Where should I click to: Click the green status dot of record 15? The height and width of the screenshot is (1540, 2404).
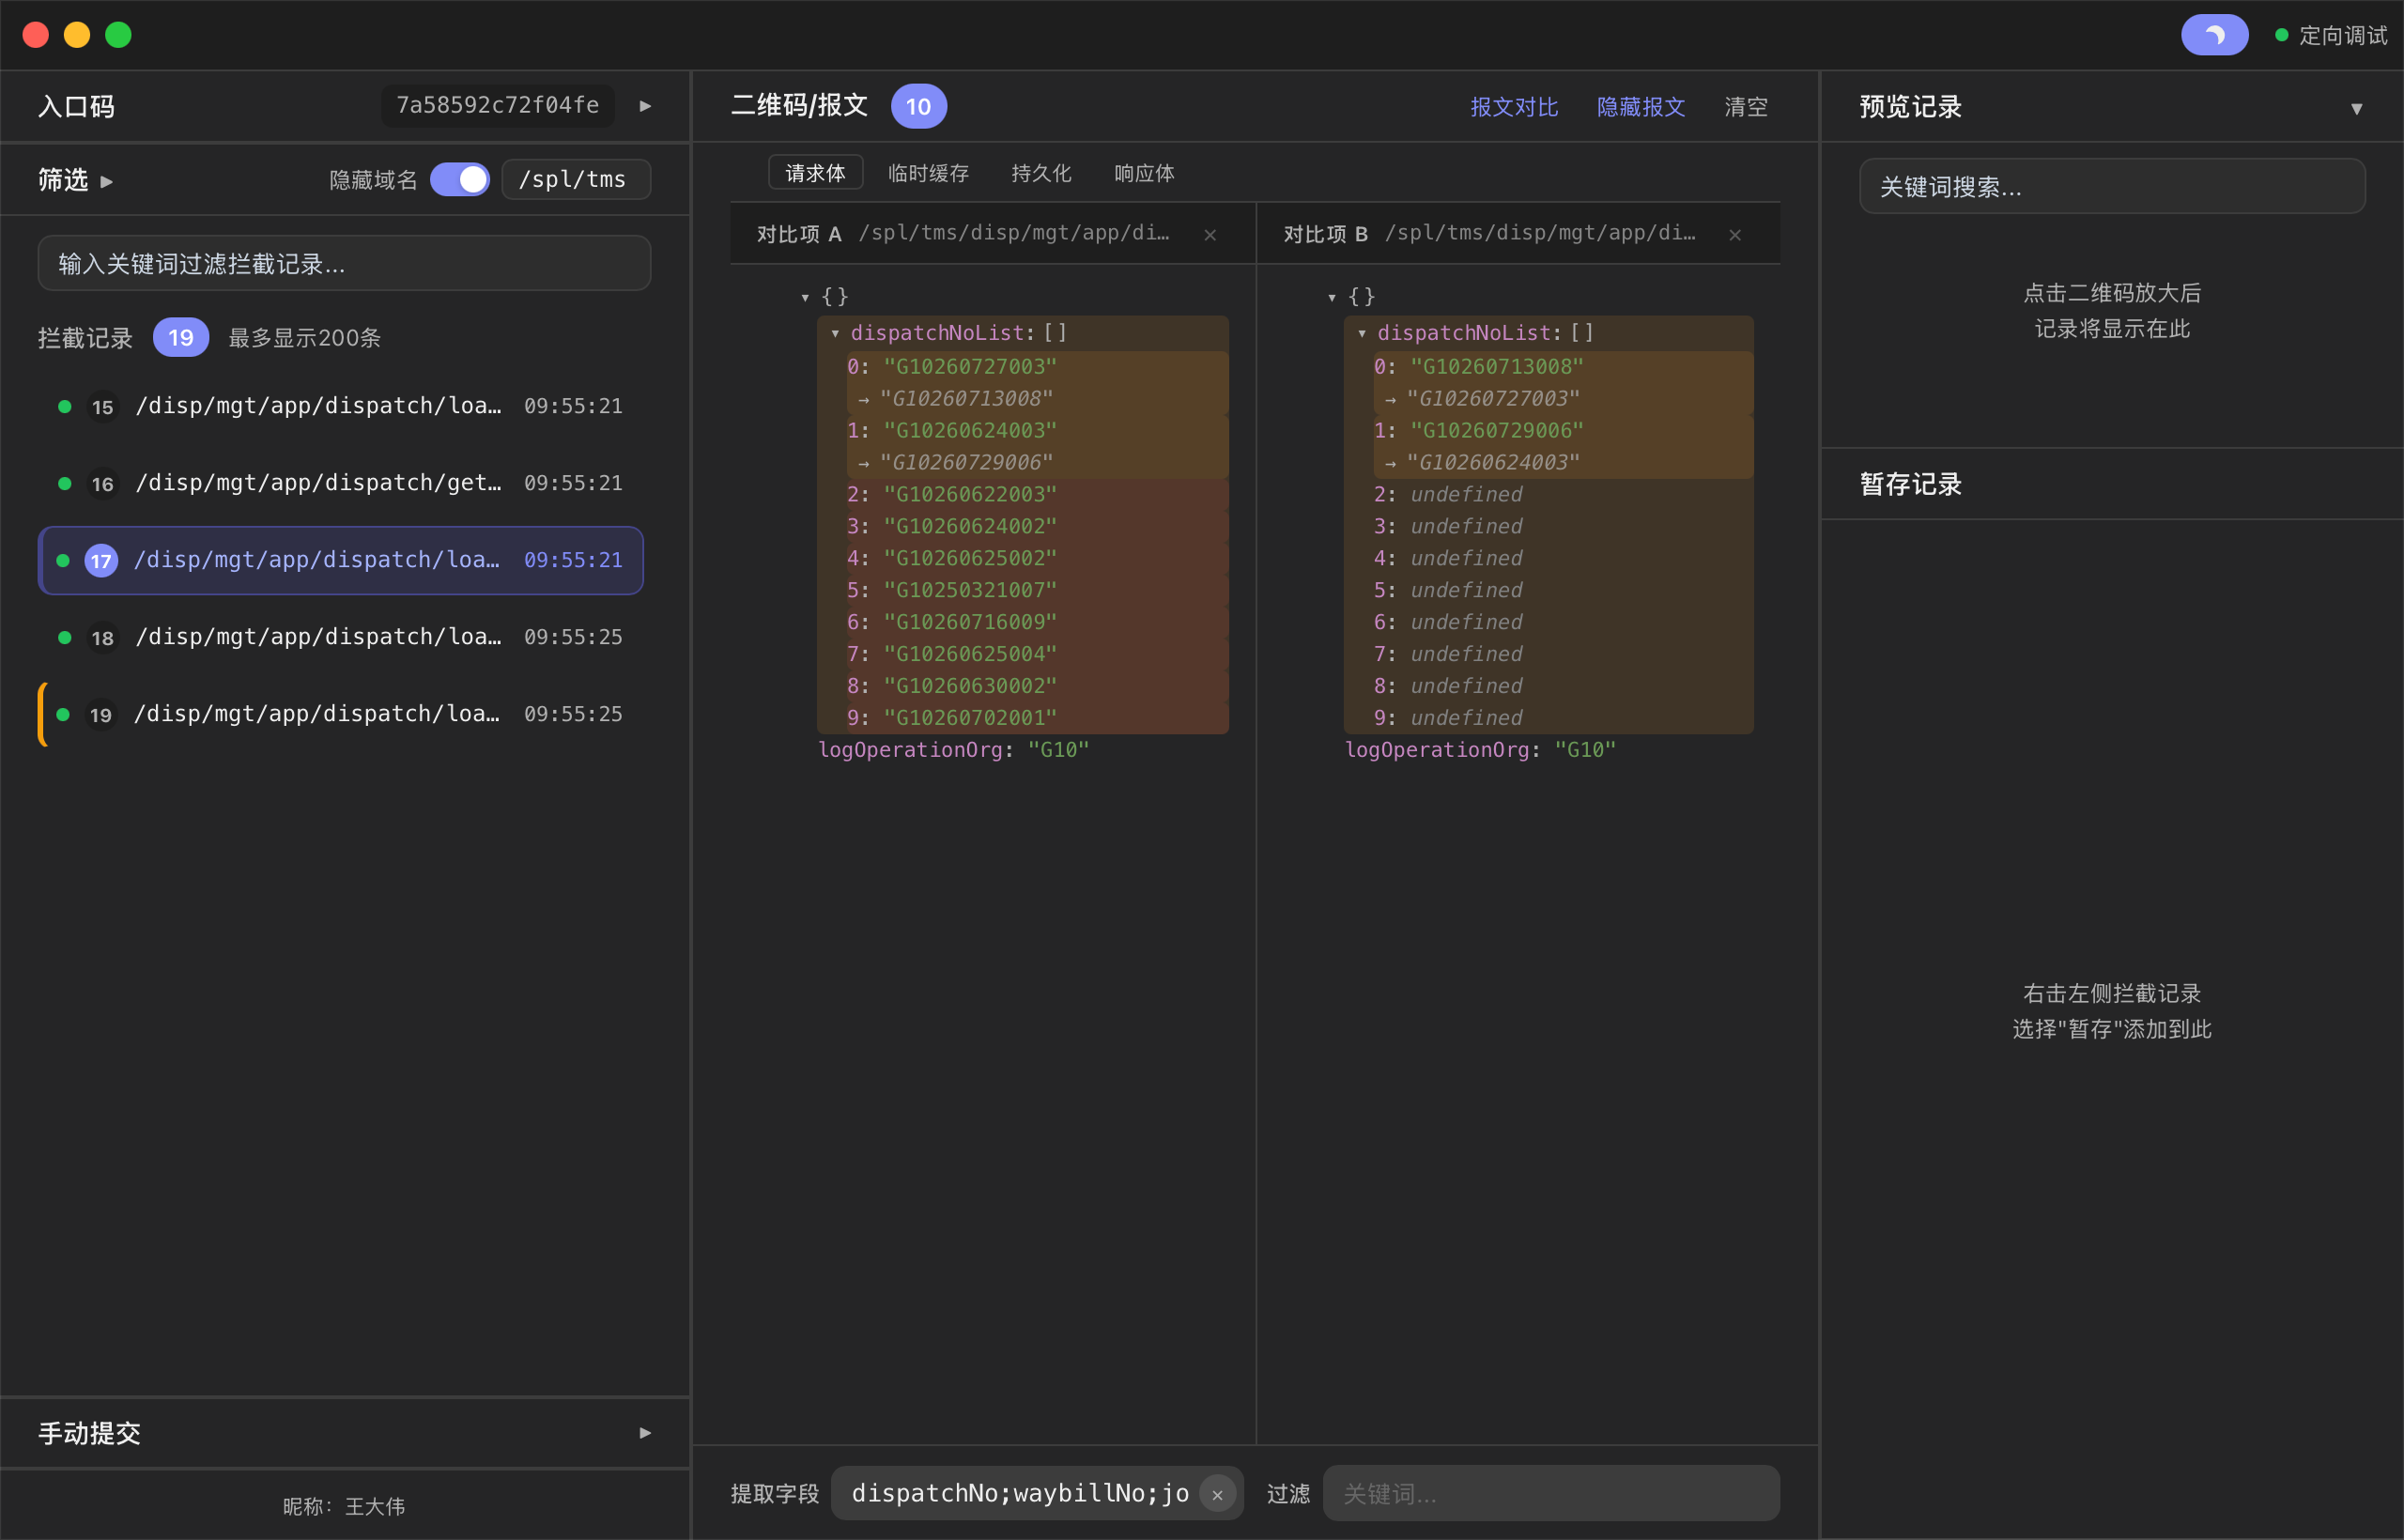click(x=65, y=406)
